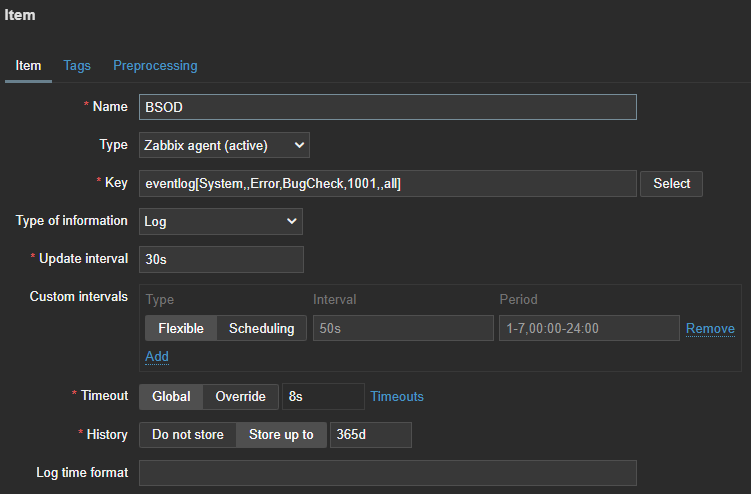
Task: Click the Update interval field
Action: coord(220,259)
